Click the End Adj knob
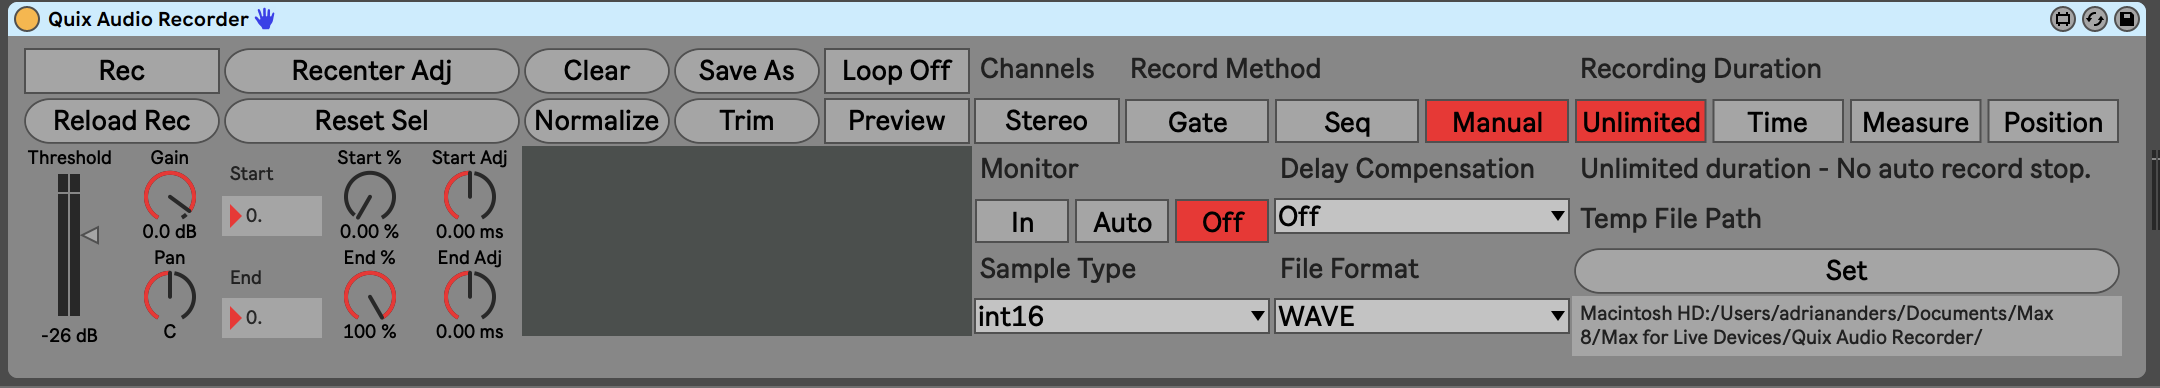The image size is (2160, 388). (470, 296)
